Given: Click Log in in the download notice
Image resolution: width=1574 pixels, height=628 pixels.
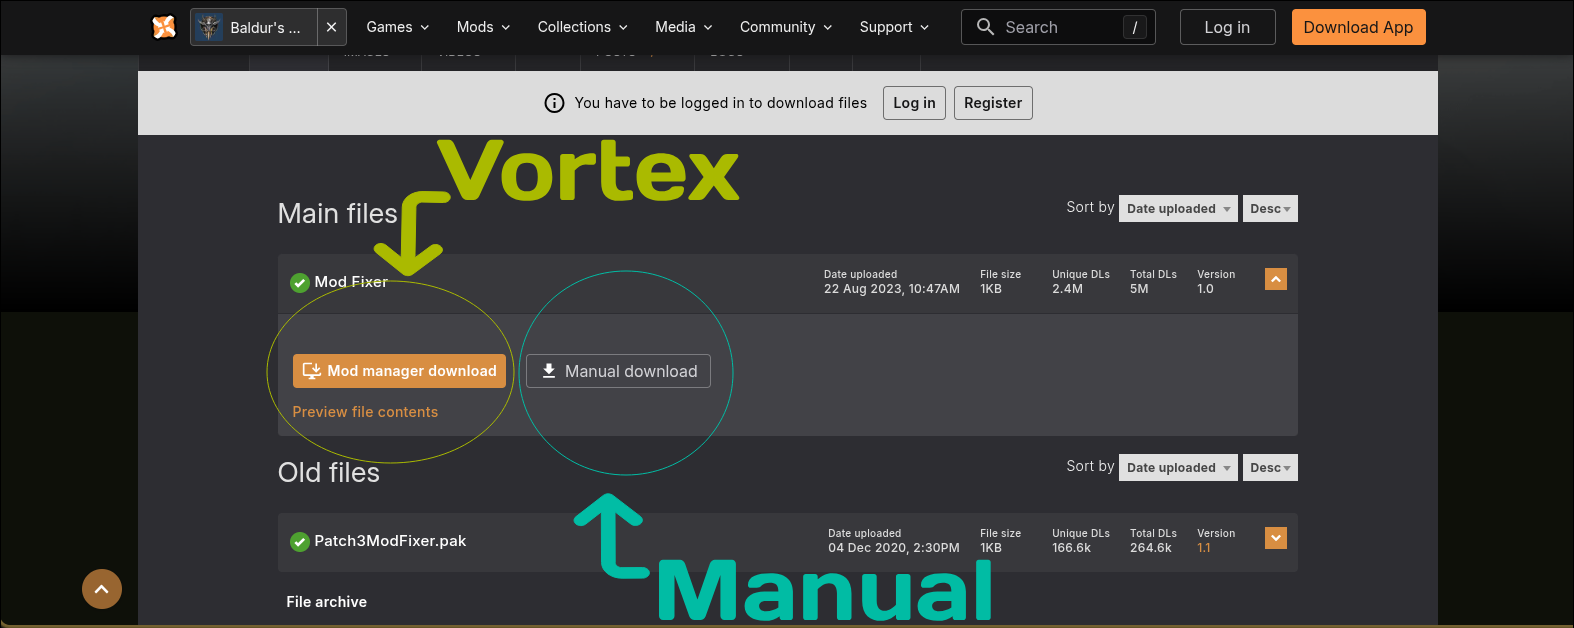Looking at the screenshot, I should (914, 103).
